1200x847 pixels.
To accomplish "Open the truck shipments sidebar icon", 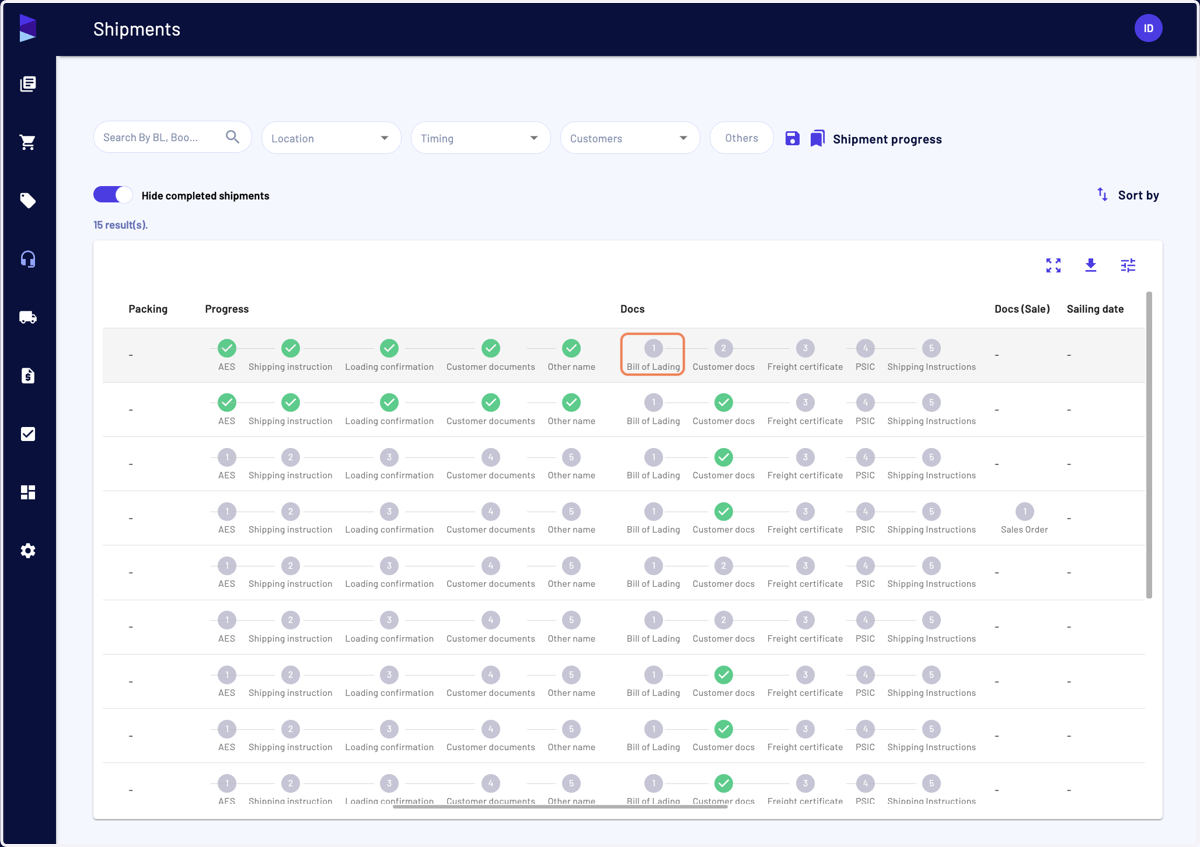I will coord(28,317).
